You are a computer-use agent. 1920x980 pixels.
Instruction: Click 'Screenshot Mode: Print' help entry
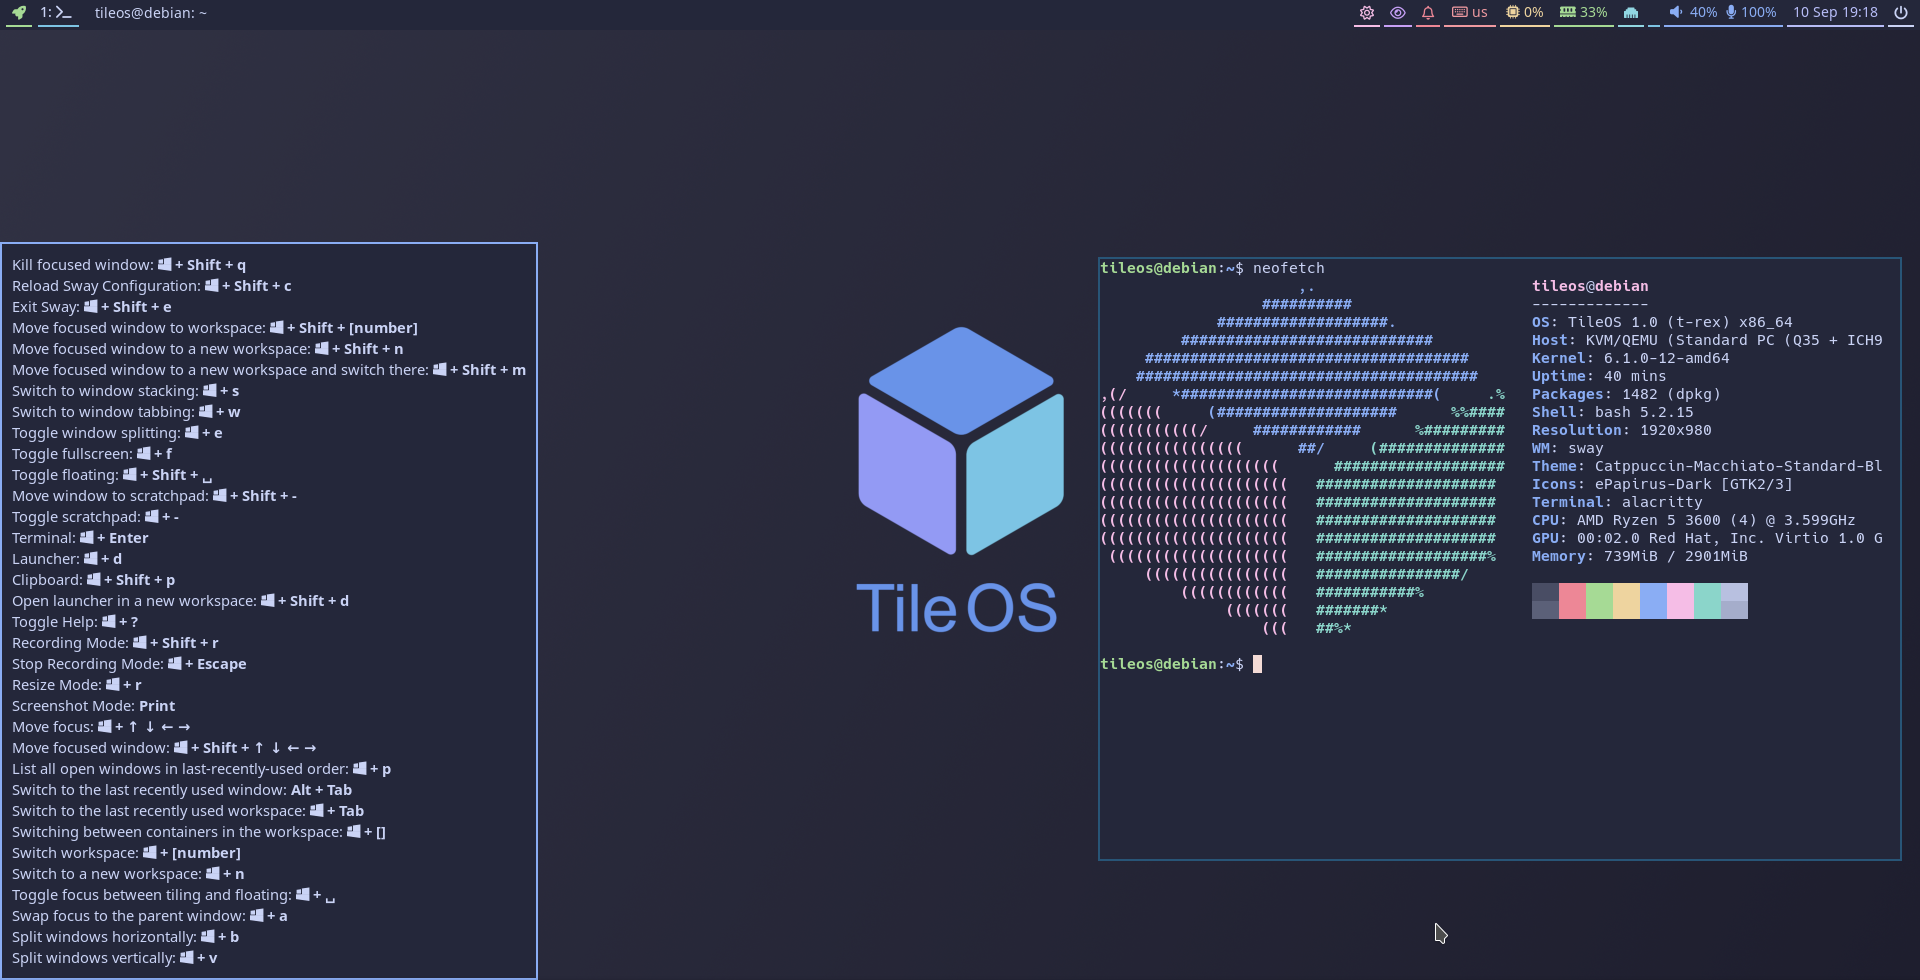94,706
